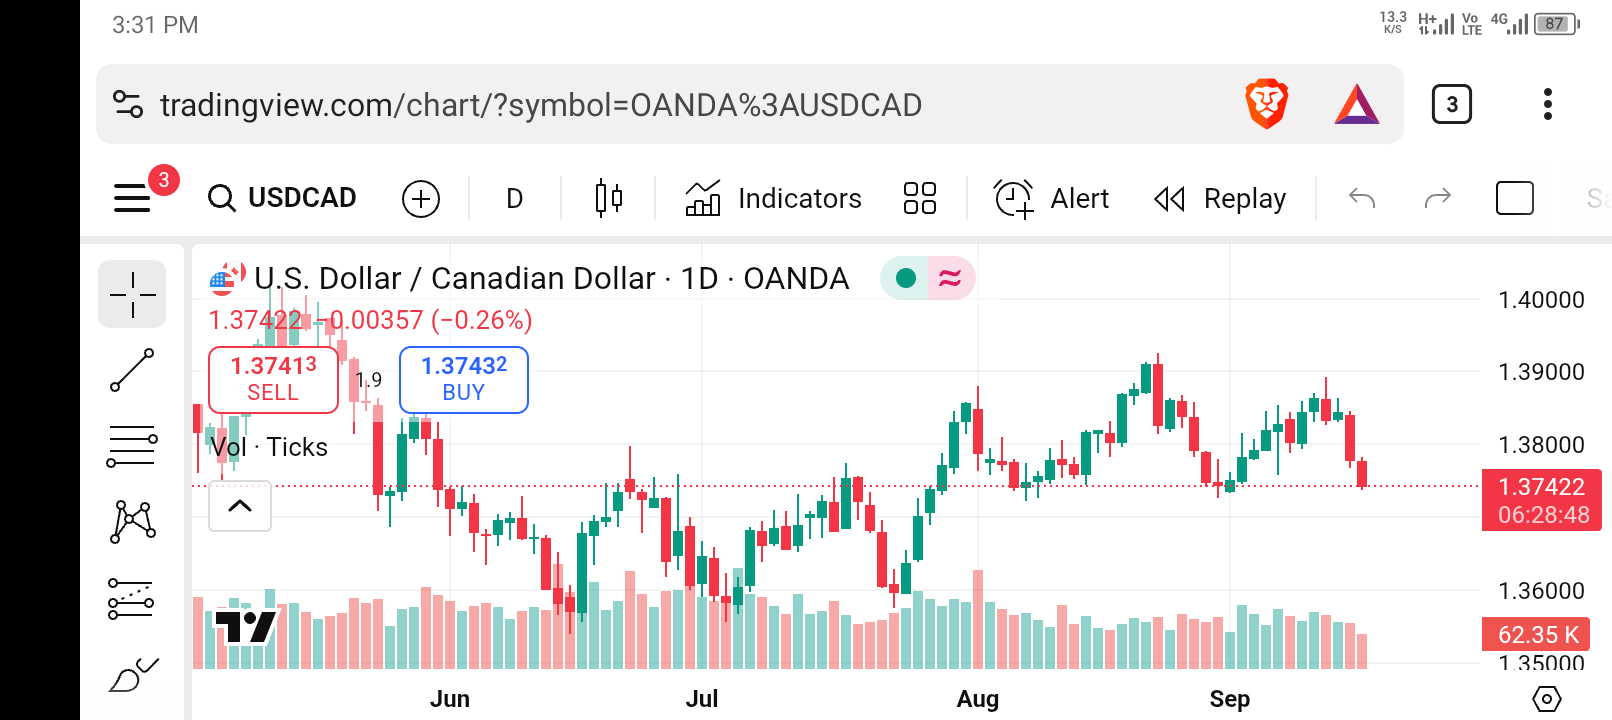Click the BUY button at 1.37432
This screenshot has width=1612, height=720.
click(464, 379)
